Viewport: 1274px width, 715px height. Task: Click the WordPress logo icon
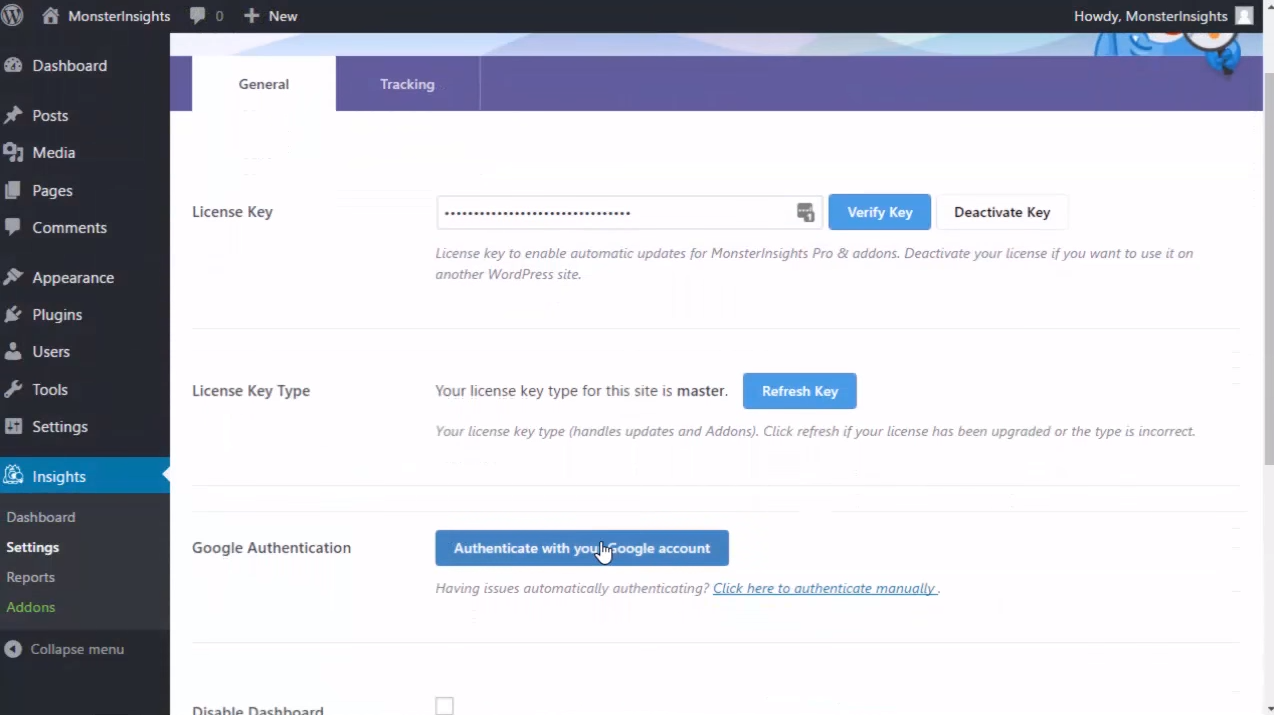coord(13,16)
